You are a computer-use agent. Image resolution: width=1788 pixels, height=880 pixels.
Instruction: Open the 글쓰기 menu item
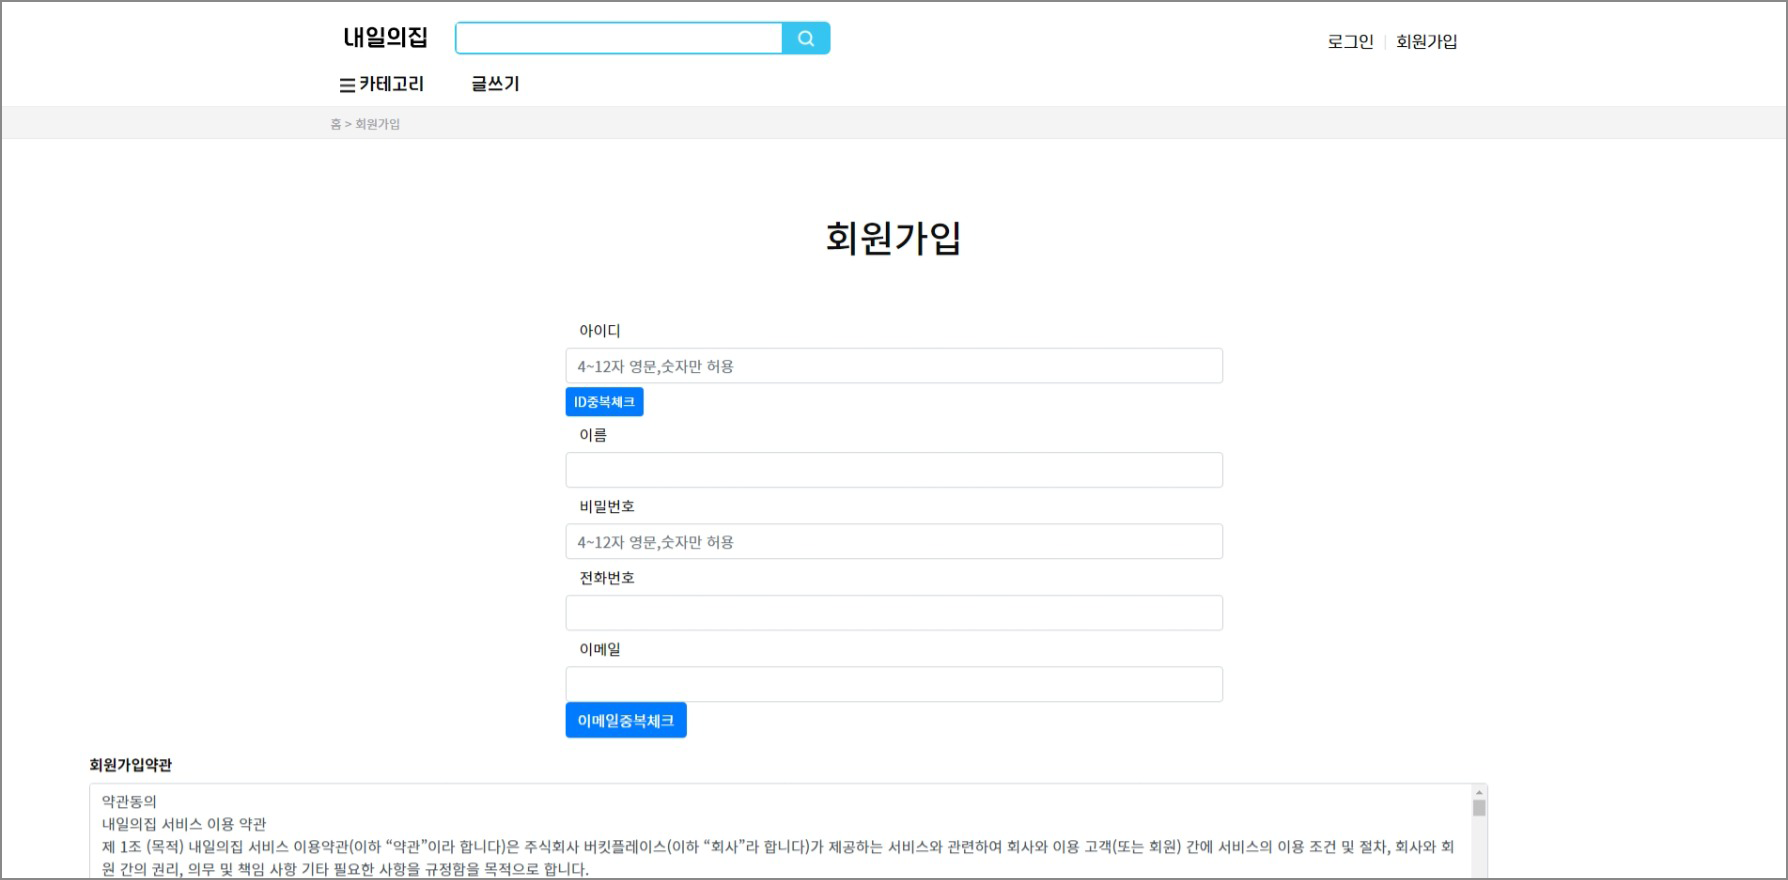click(495, 84)
